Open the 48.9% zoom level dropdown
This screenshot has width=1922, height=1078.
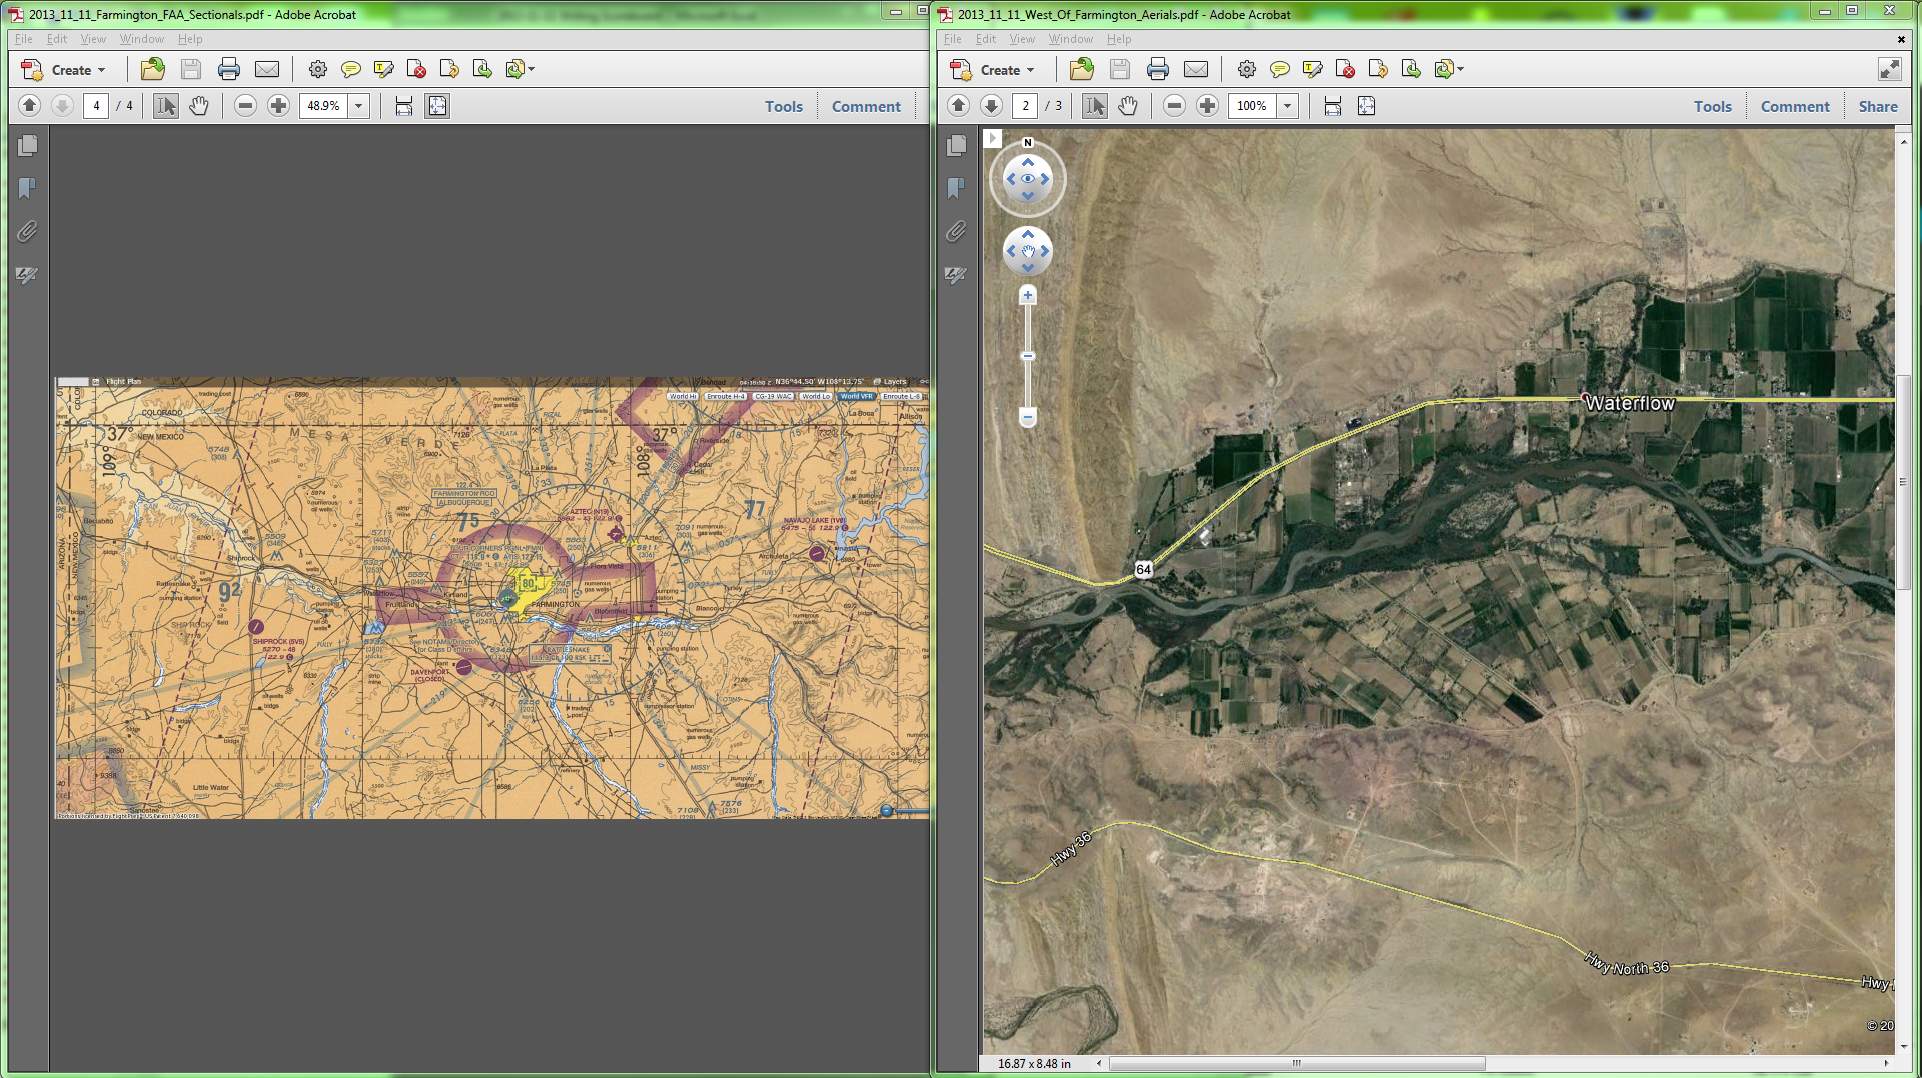(358, 106)
